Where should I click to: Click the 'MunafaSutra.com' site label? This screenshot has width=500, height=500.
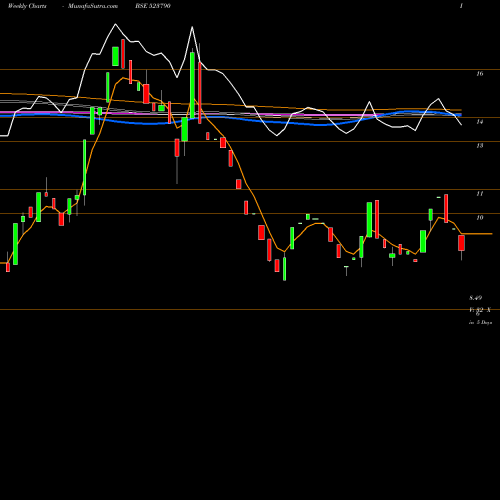tap(93, 6)
